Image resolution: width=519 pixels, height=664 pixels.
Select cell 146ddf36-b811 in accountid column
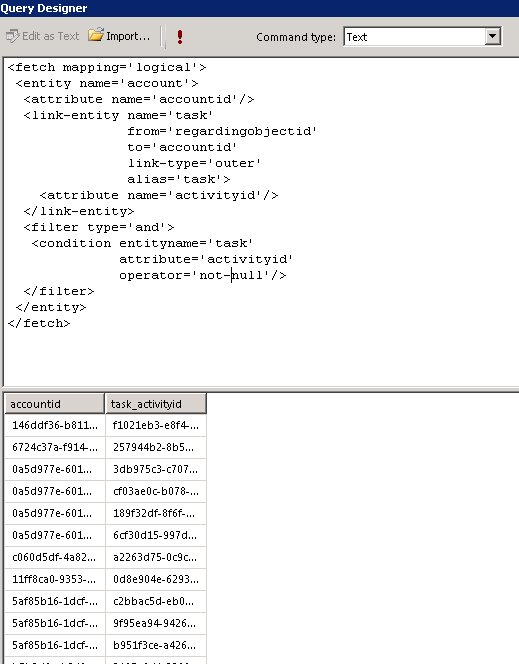tap(54, 425)
